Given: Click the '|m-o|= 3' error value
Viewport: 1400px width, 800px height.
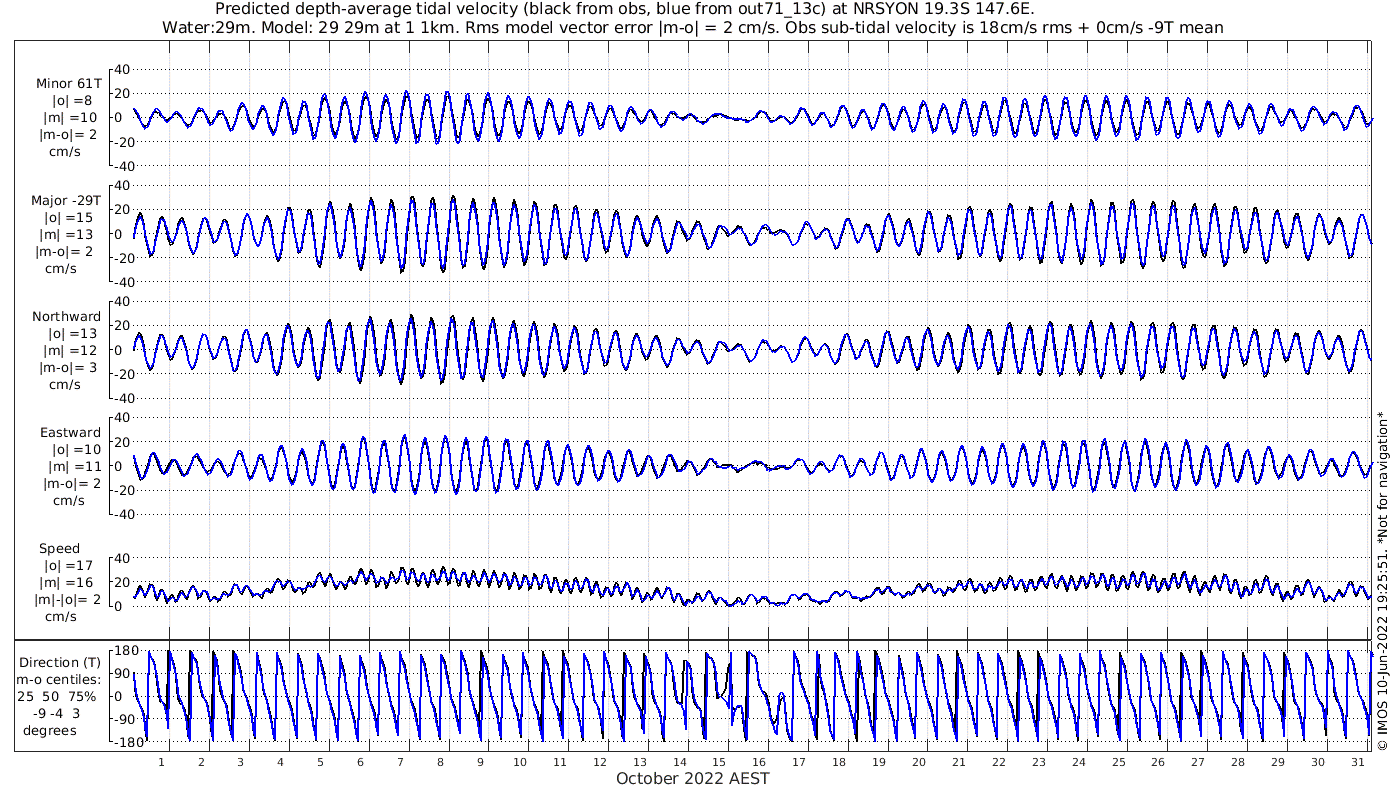Looking at the screenshot, I should pos(66,367).
